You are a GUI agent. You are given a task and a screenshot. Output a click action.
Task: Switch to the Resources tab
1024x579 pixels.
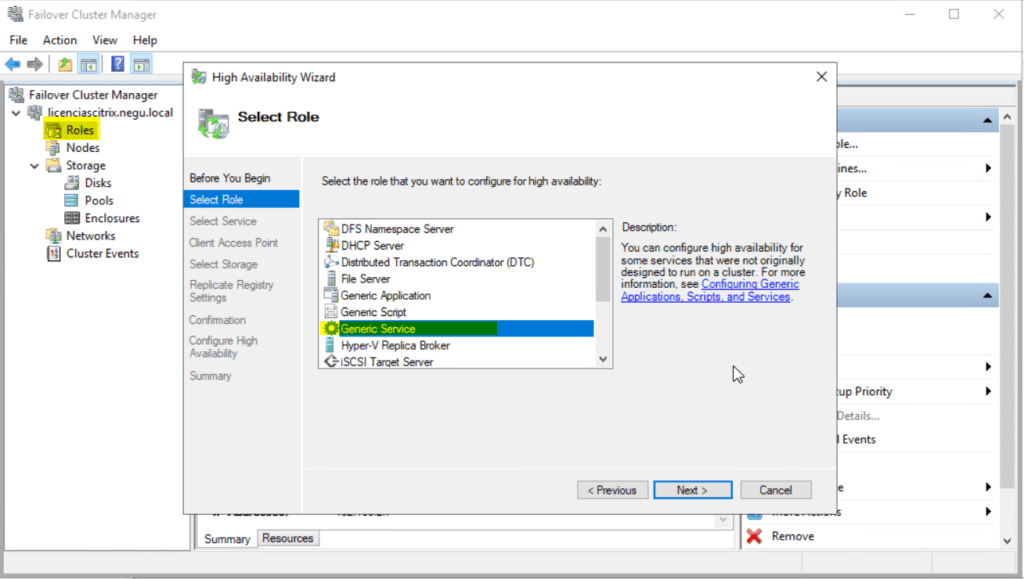pyautogui.click(x=287, y=538)
